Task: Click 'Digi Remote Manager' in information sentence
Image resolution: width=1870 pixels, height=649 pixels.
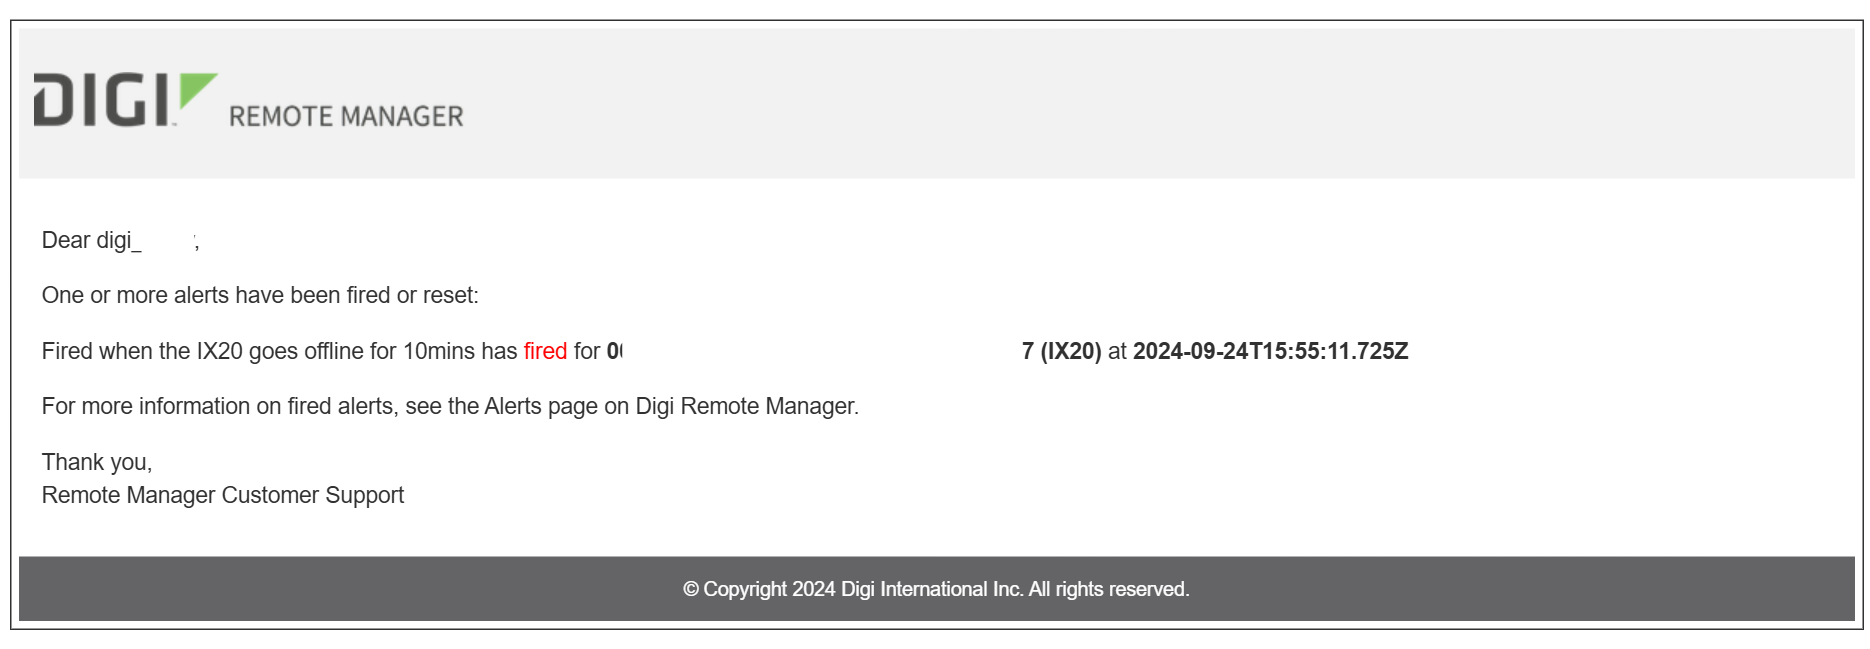Action: point(745,406)
